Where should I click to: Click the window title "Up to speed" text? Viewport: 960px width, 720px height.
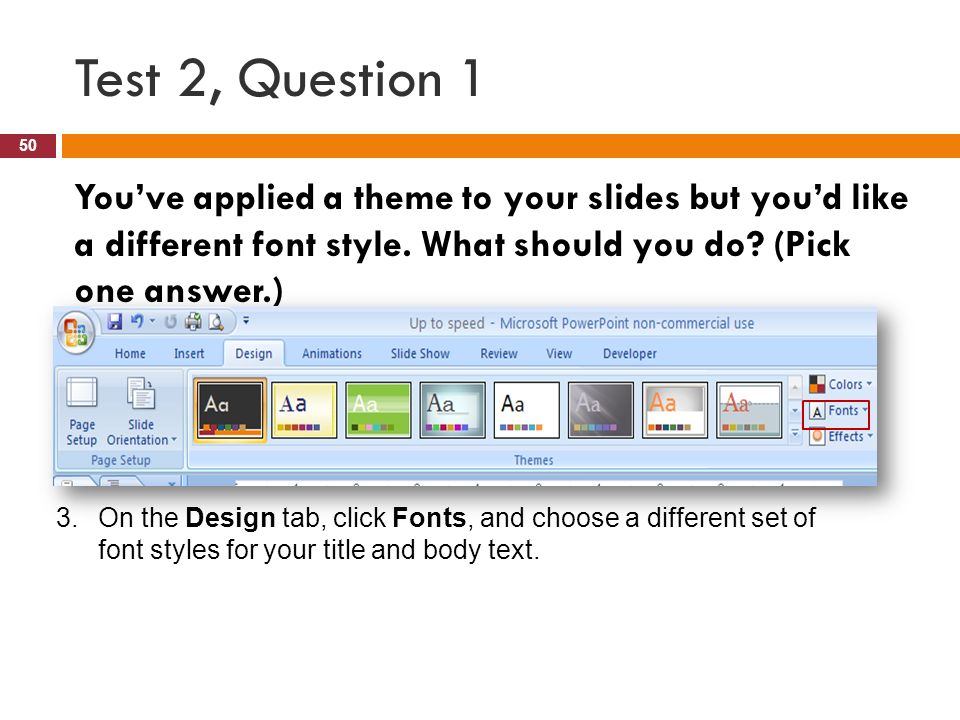point(446,324)
